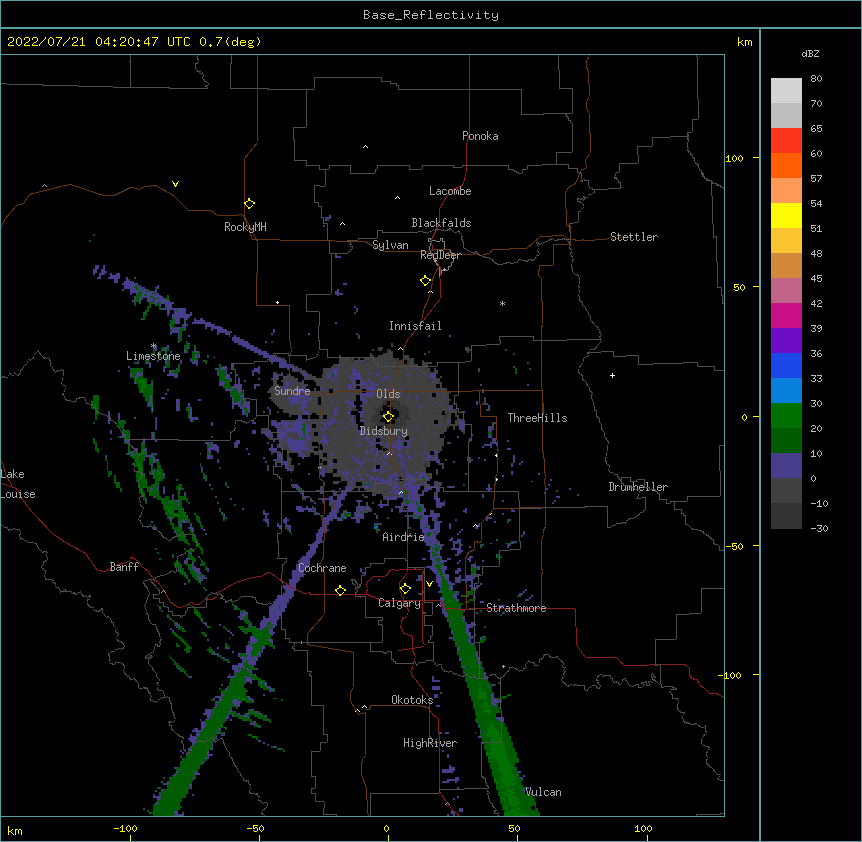This screenshot has width=862, height=842.
Task: Click the Sundre label
Action: (x=292, y=391)
